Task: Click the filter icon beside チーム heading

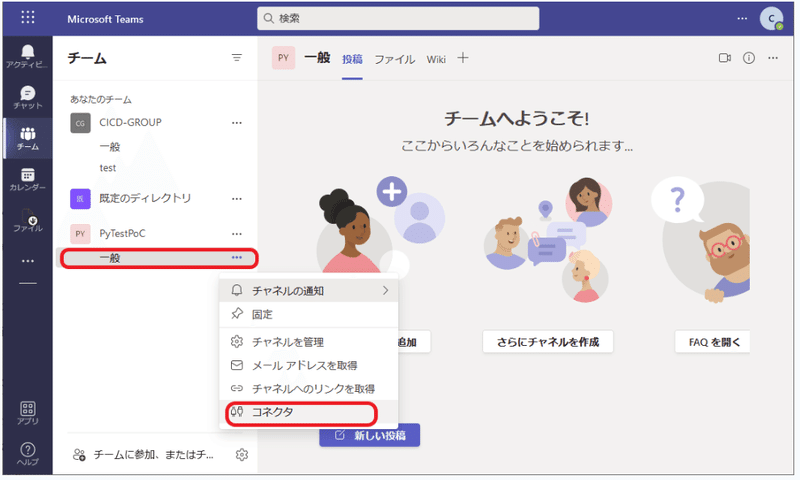Action: point(237,58)
